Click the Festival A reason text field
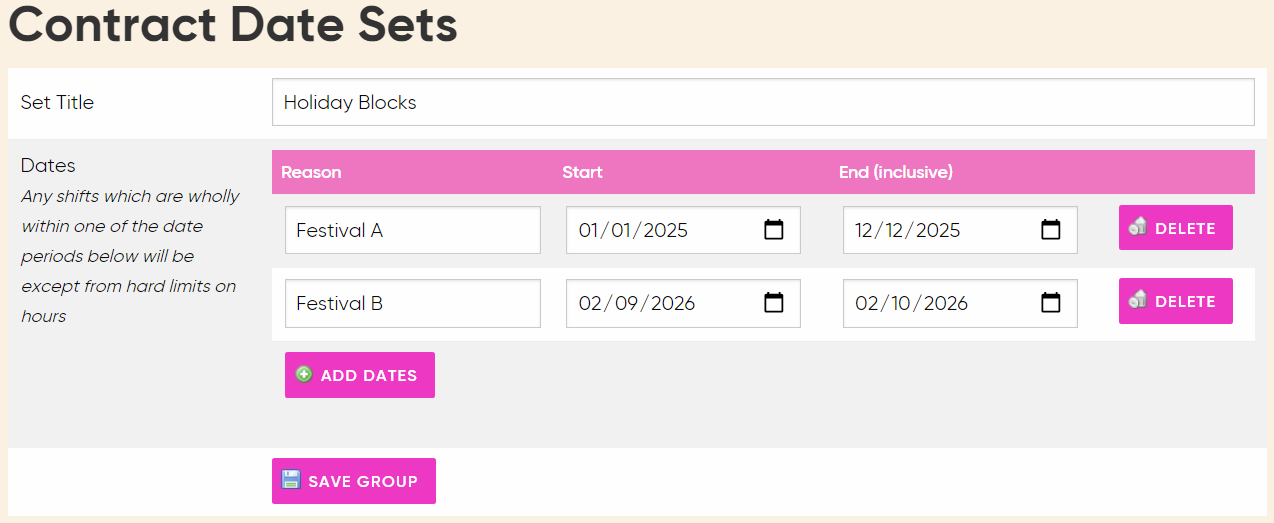 point(412,230)
